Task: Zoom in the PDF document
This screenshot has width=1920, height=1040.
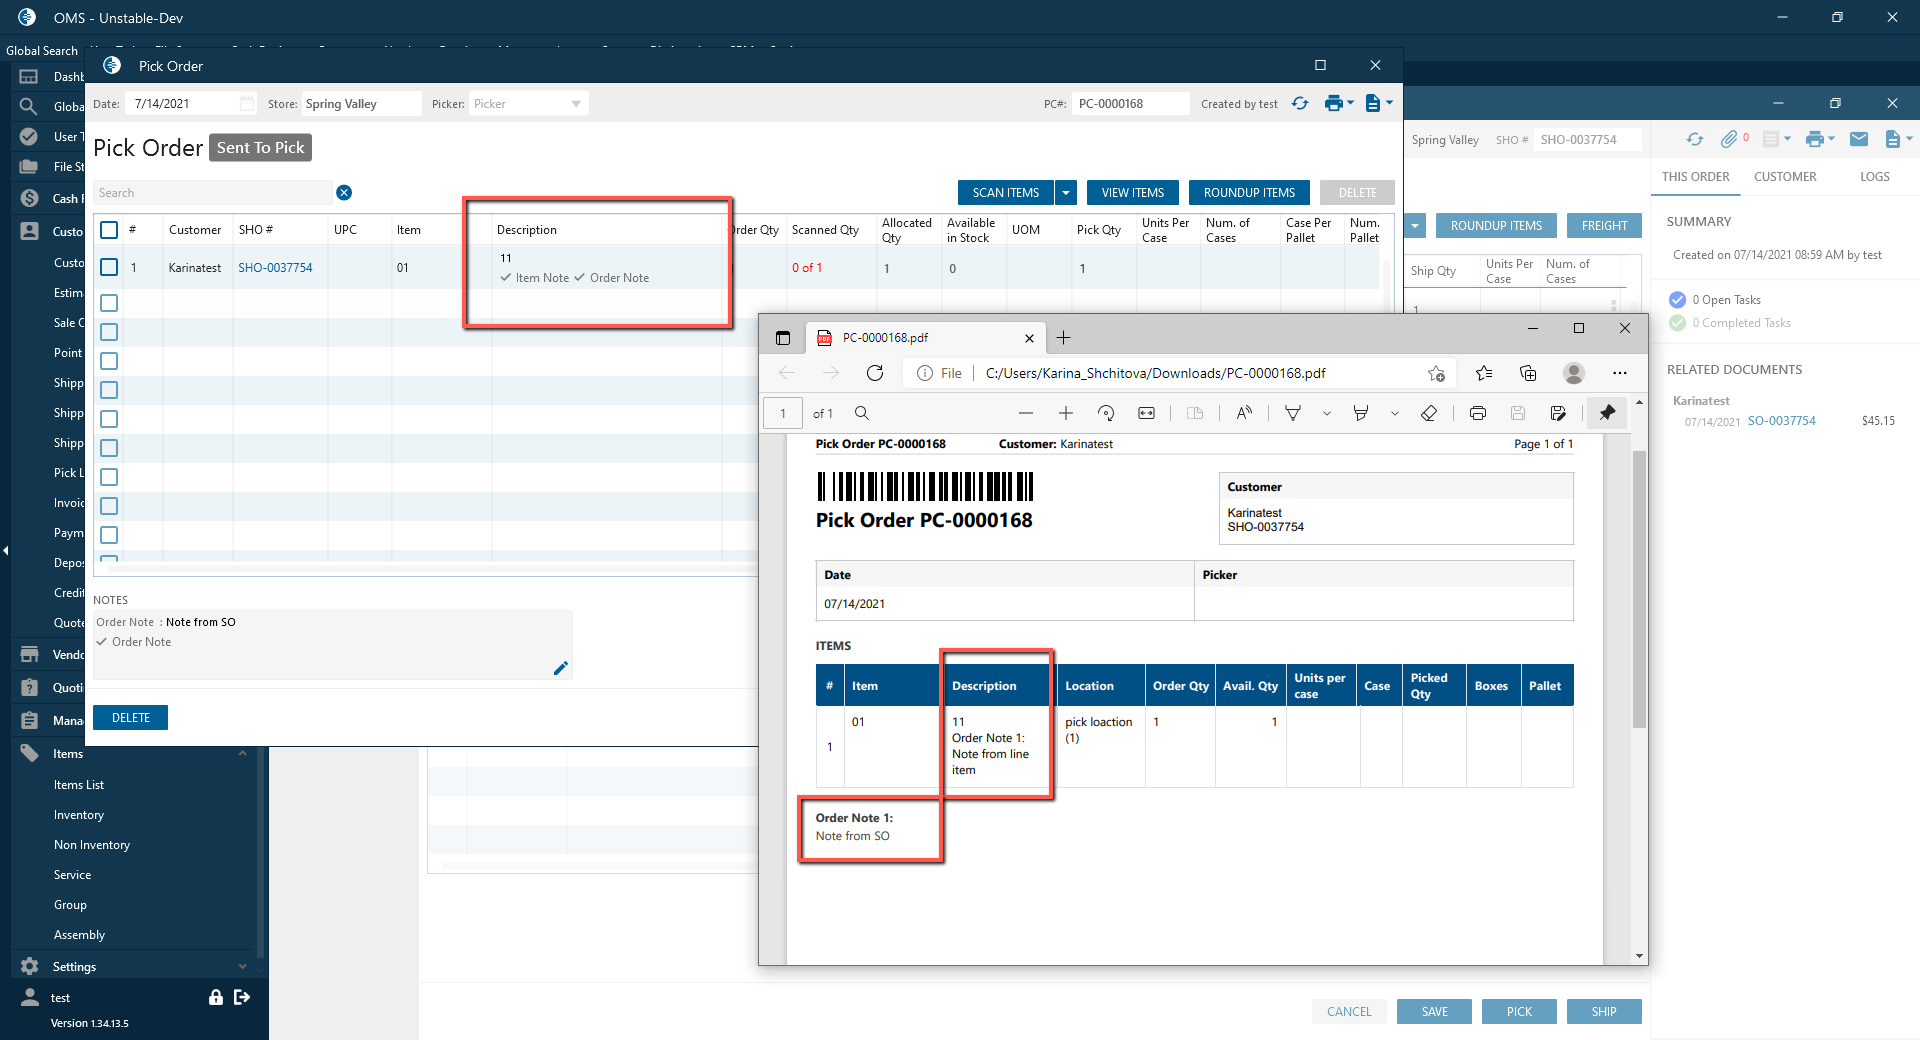Action: tap(1066, 413)
